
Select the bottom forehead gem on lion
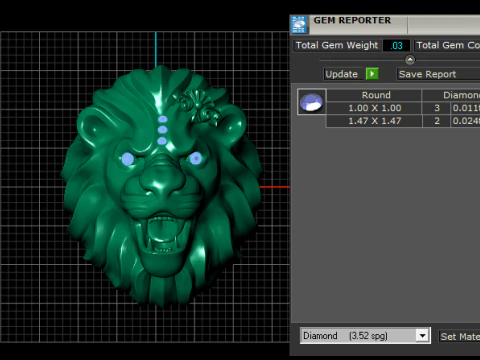pyautogui.click(x=162, y=141)
